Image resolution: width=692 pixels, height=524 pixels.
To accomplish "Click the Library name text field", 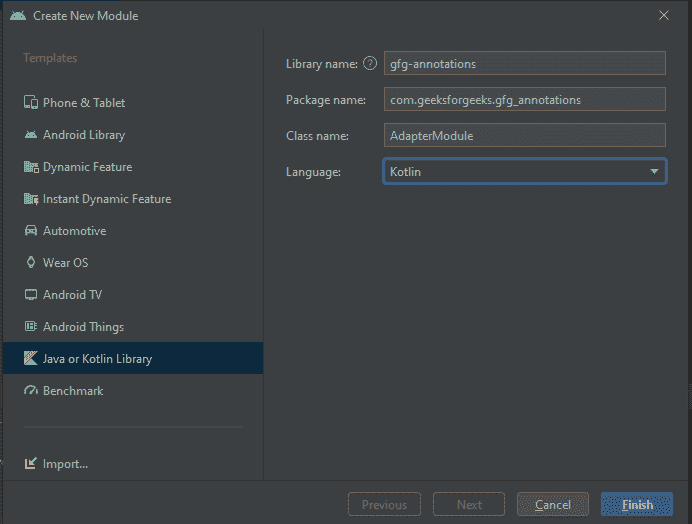I will [524, 64].
